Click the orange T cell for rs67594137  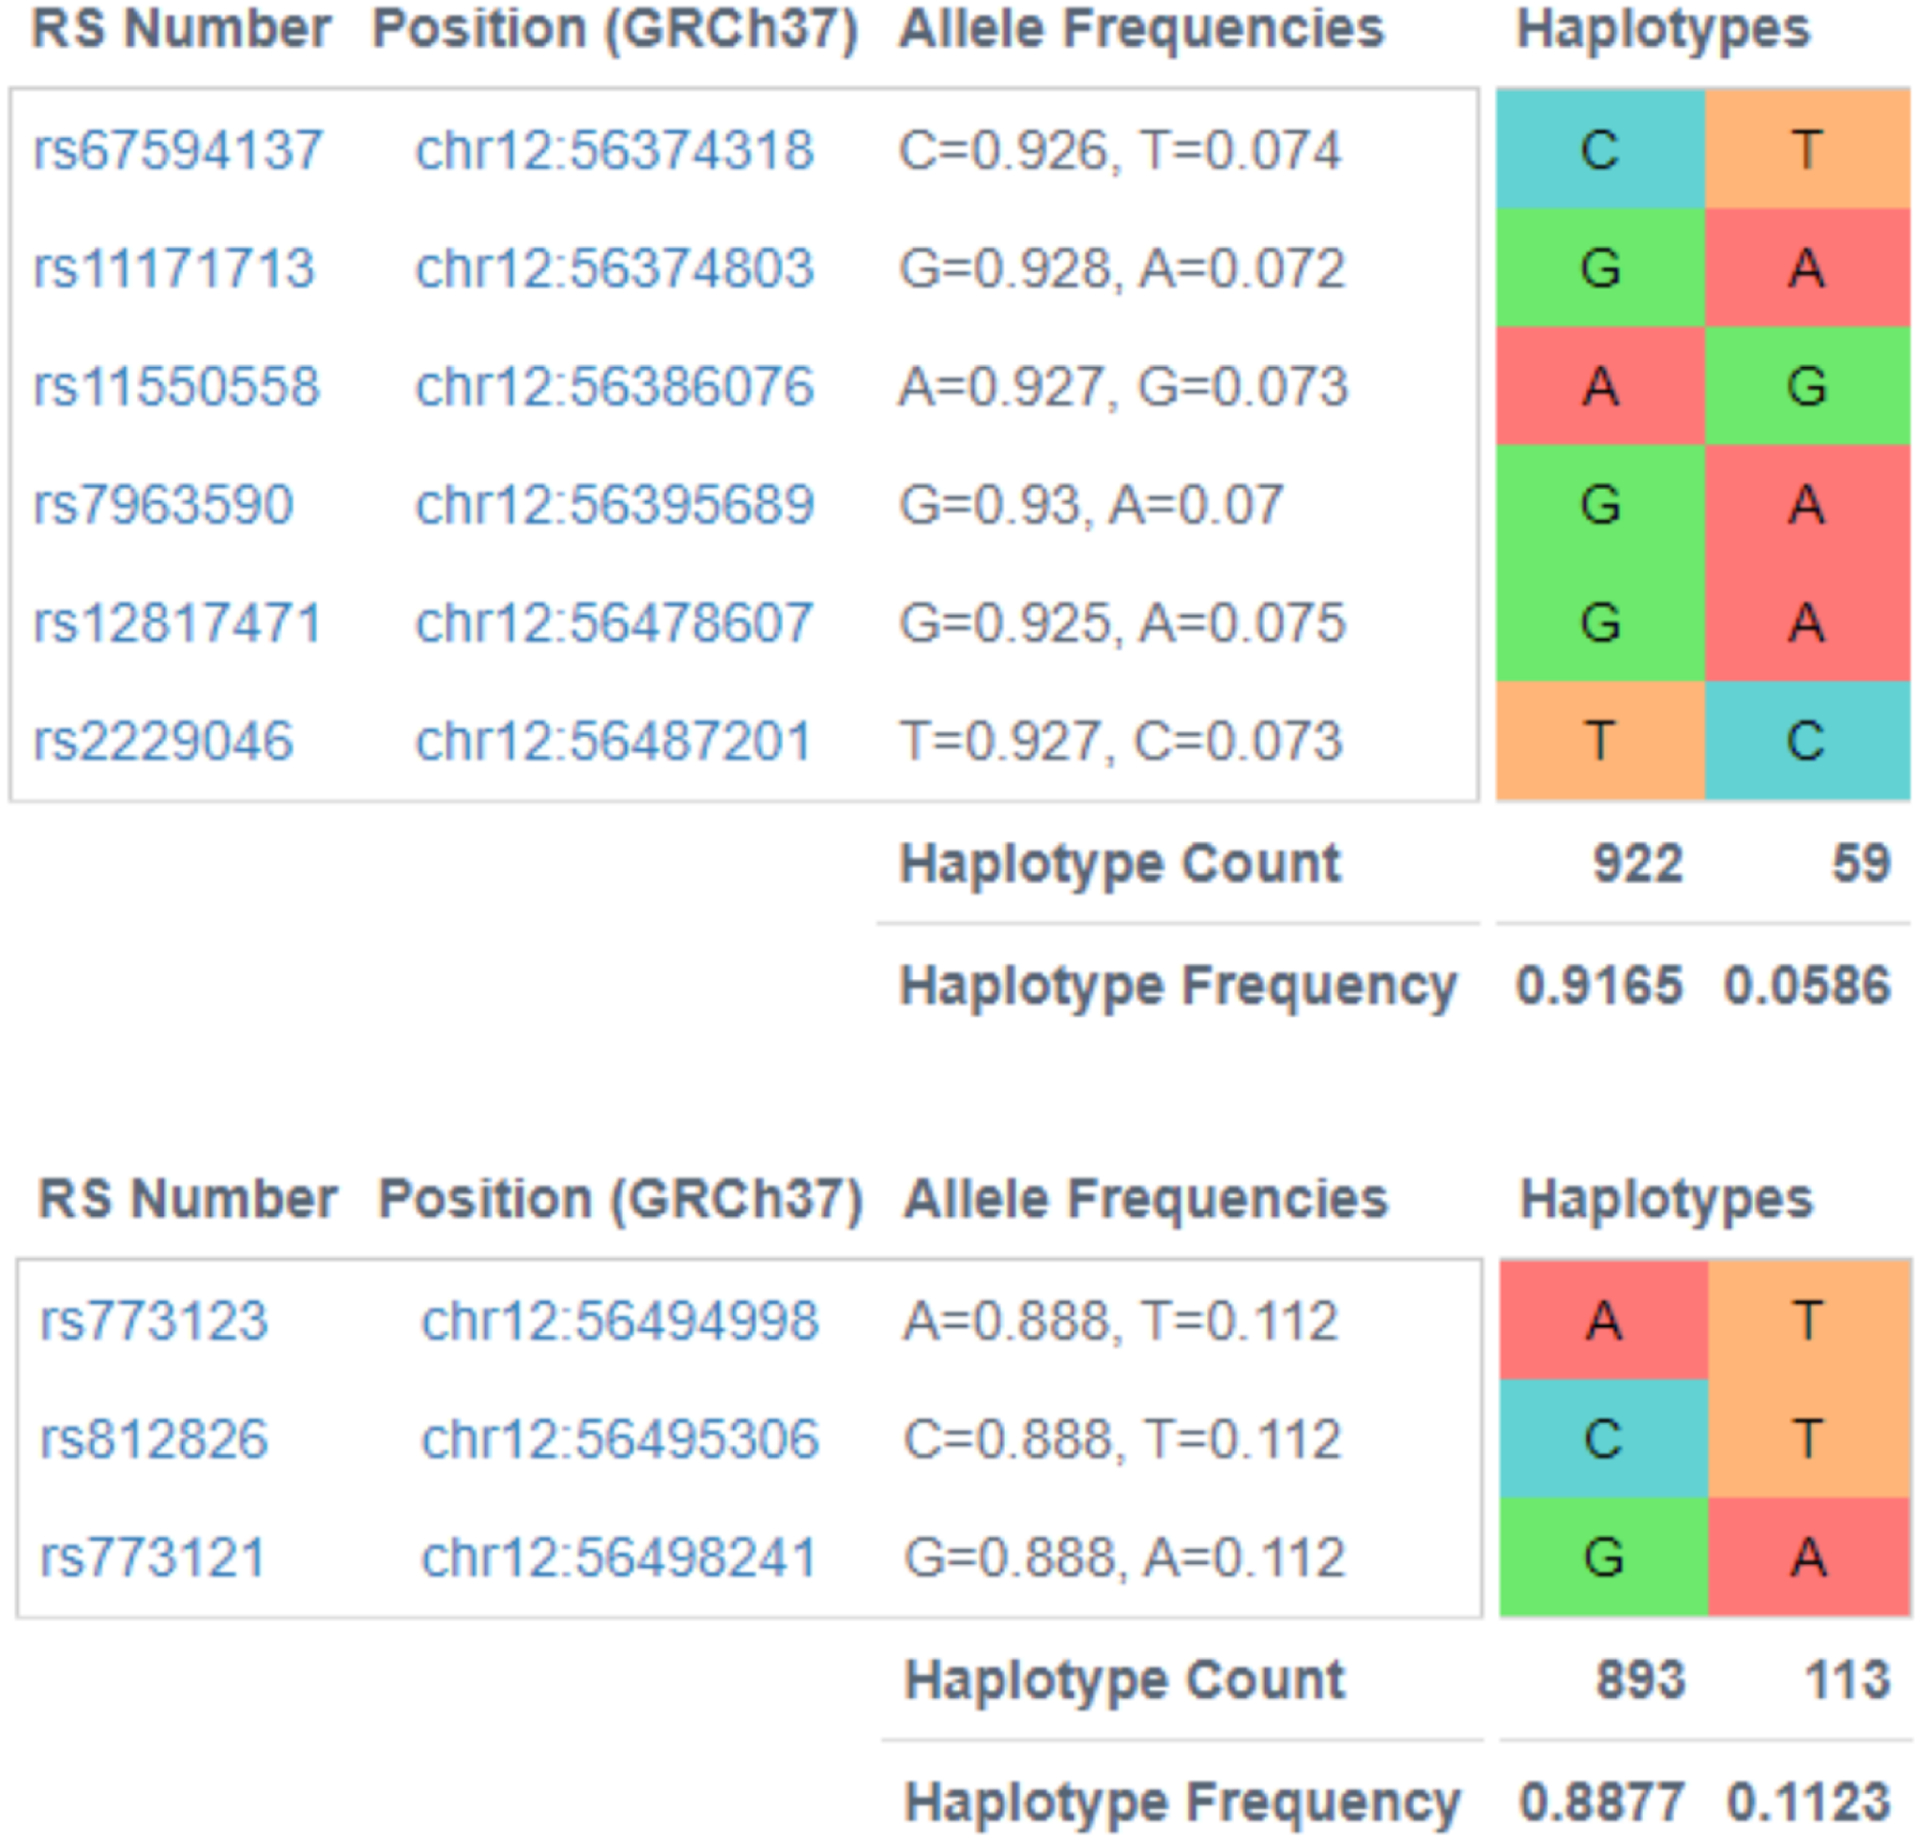point(1808,150)
